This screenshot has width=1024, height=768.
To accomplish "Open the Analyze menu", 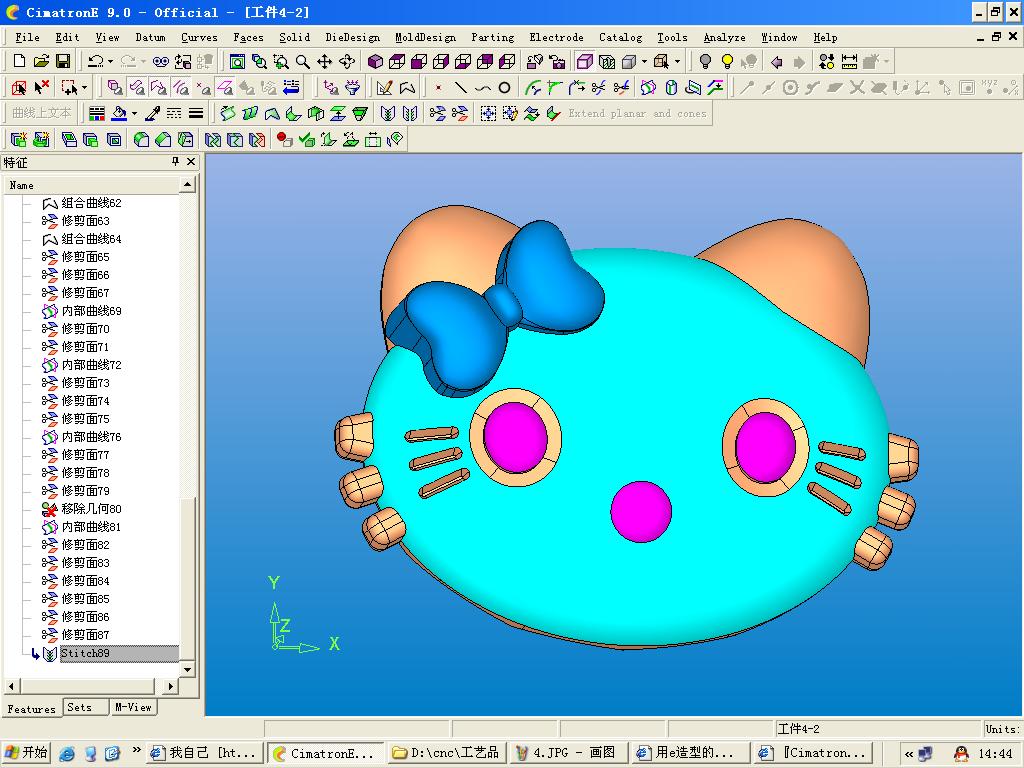I will pyautogui.click(x=724, y=37).
